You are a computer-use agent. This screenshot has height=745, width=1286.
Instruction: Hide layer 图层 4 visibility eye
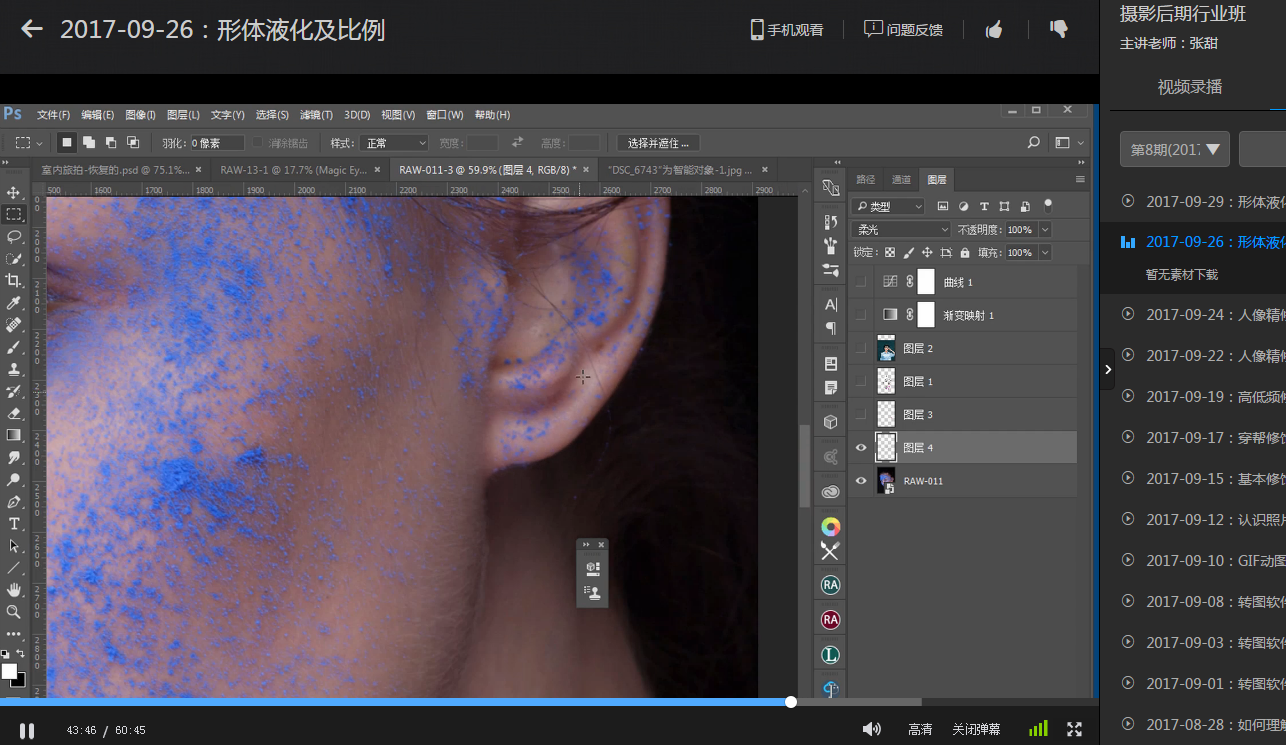pyautogui.click(x=861, y=447)
